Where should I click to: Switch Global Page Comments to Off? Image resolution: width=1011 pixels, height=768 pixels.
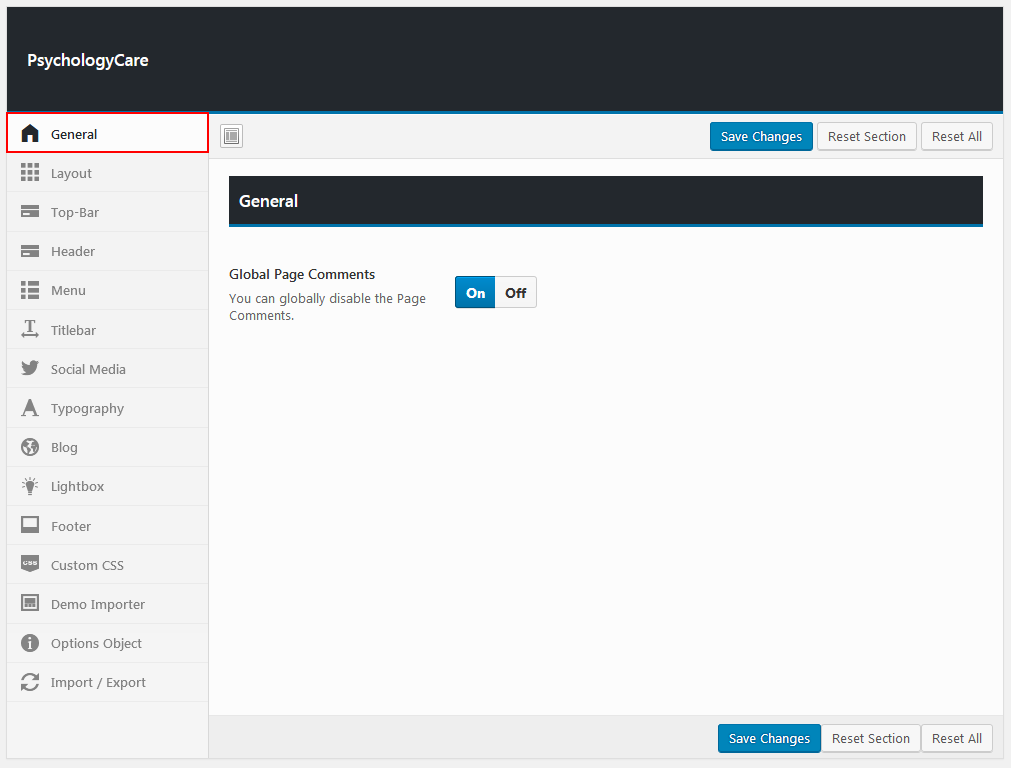tap(515, 293)
